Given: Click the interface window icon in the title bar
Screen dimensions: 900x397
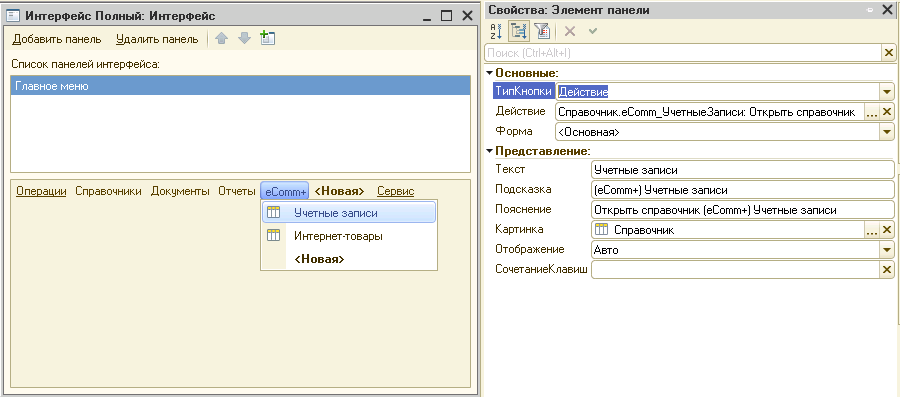Looking at the screenshot, I should (x=14, y=15).
